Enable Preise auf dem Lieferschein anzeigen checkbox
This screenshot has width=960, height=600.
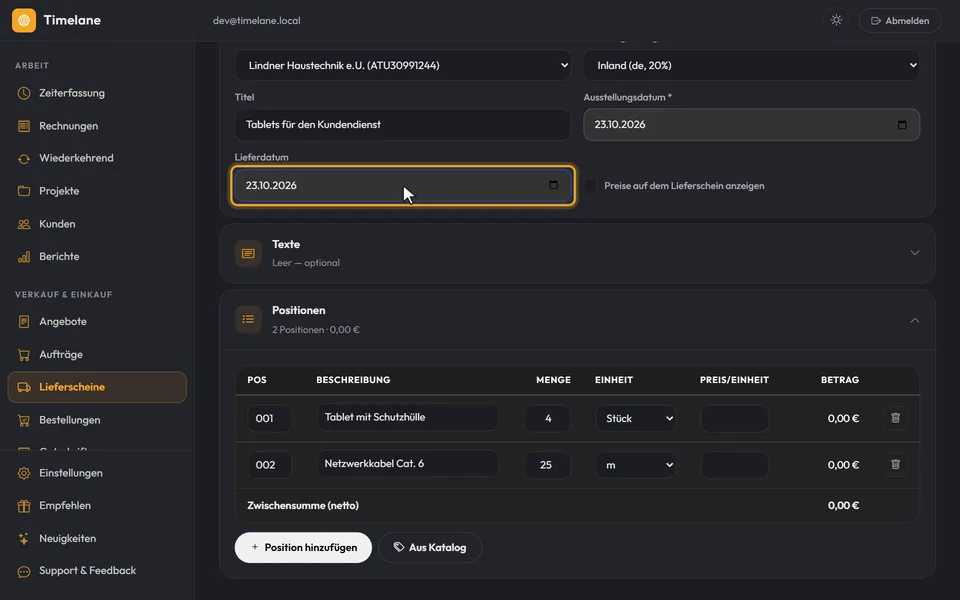pos(591,186)
